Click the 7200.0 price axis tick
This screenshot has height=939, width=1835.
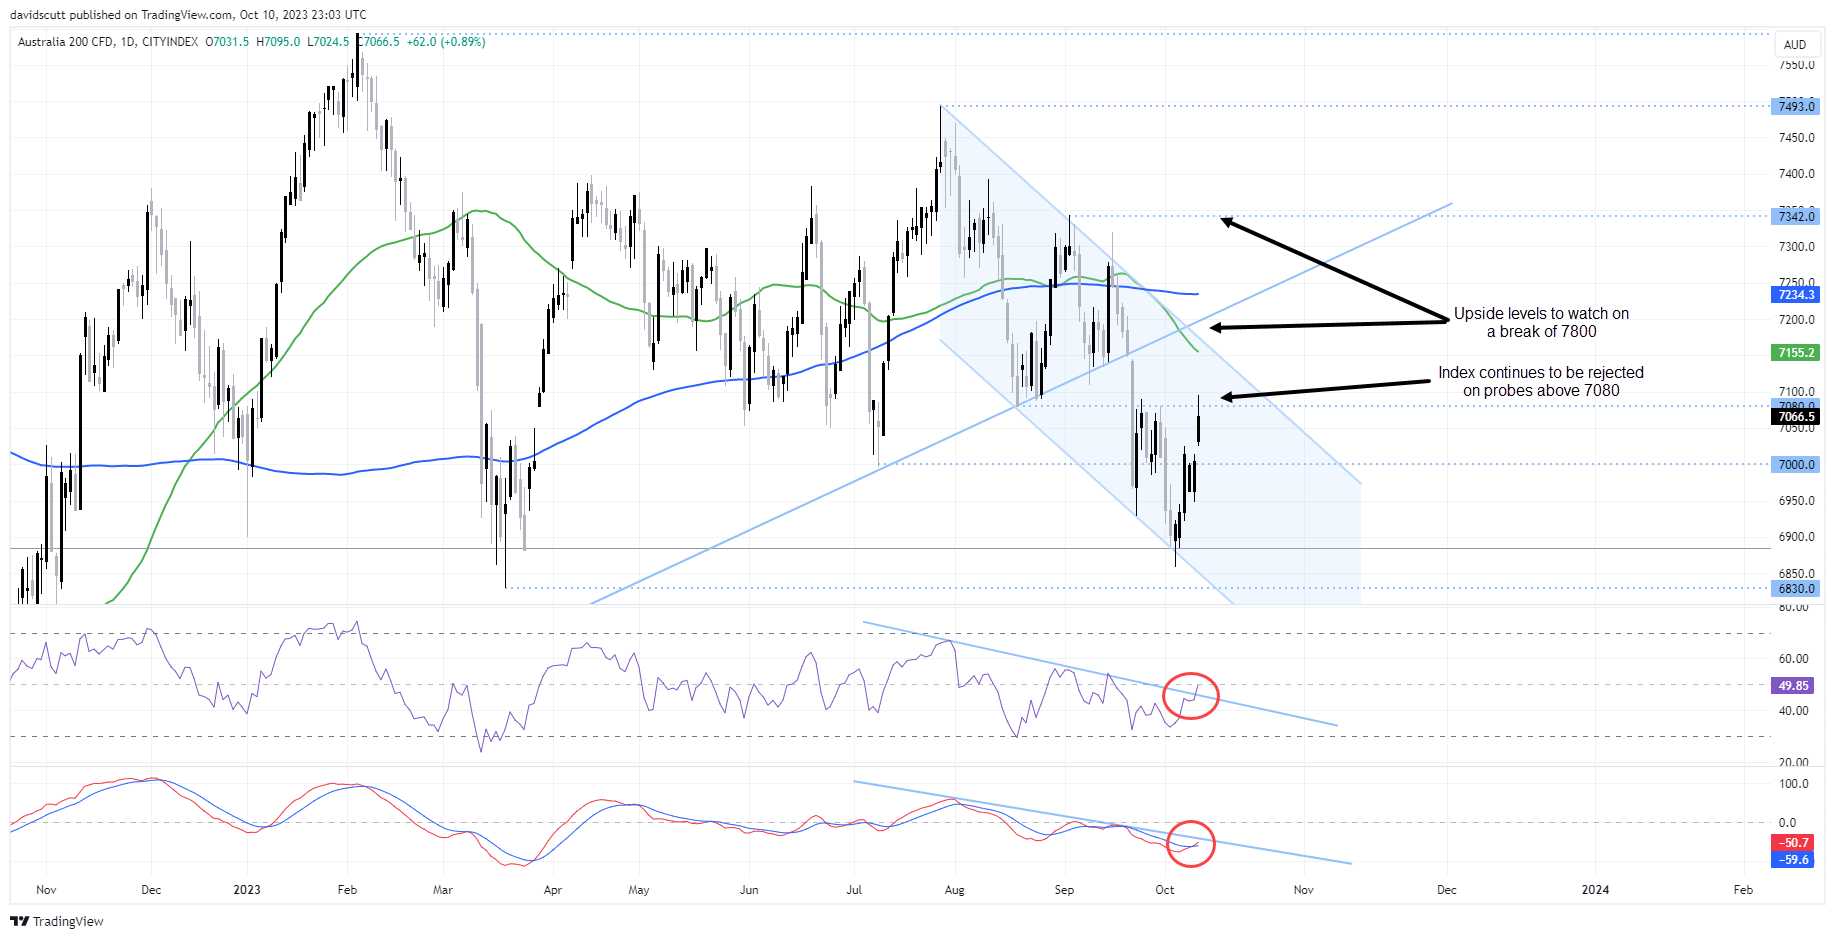(x=1796, y=320)
